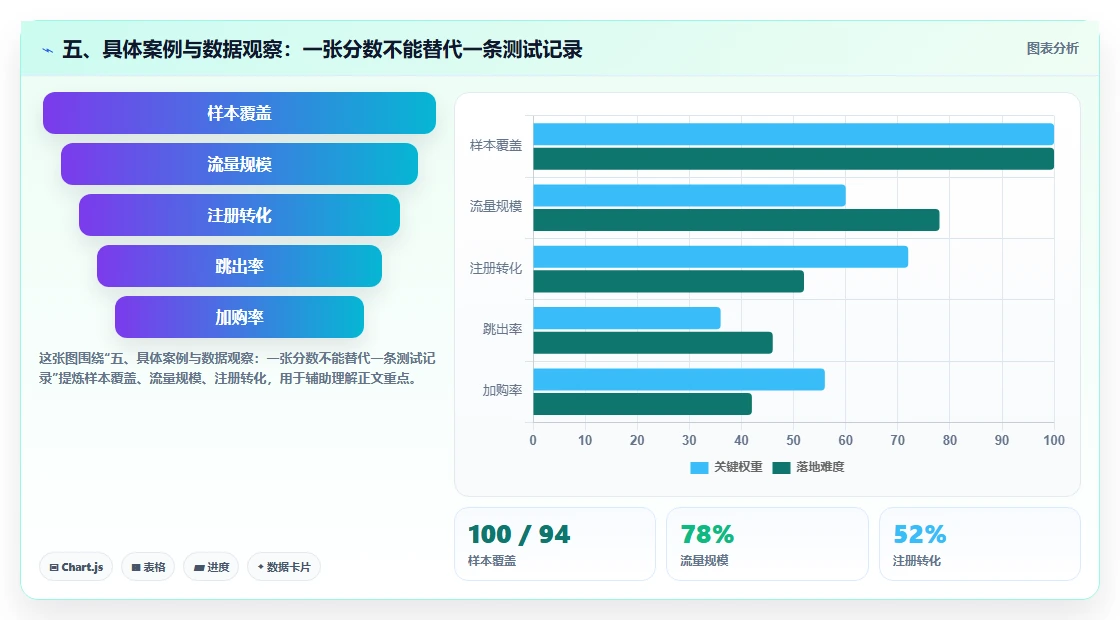The image size is (1120, 620).
Task: Click the description paragraph below the funnel
Action: (237, 369)
